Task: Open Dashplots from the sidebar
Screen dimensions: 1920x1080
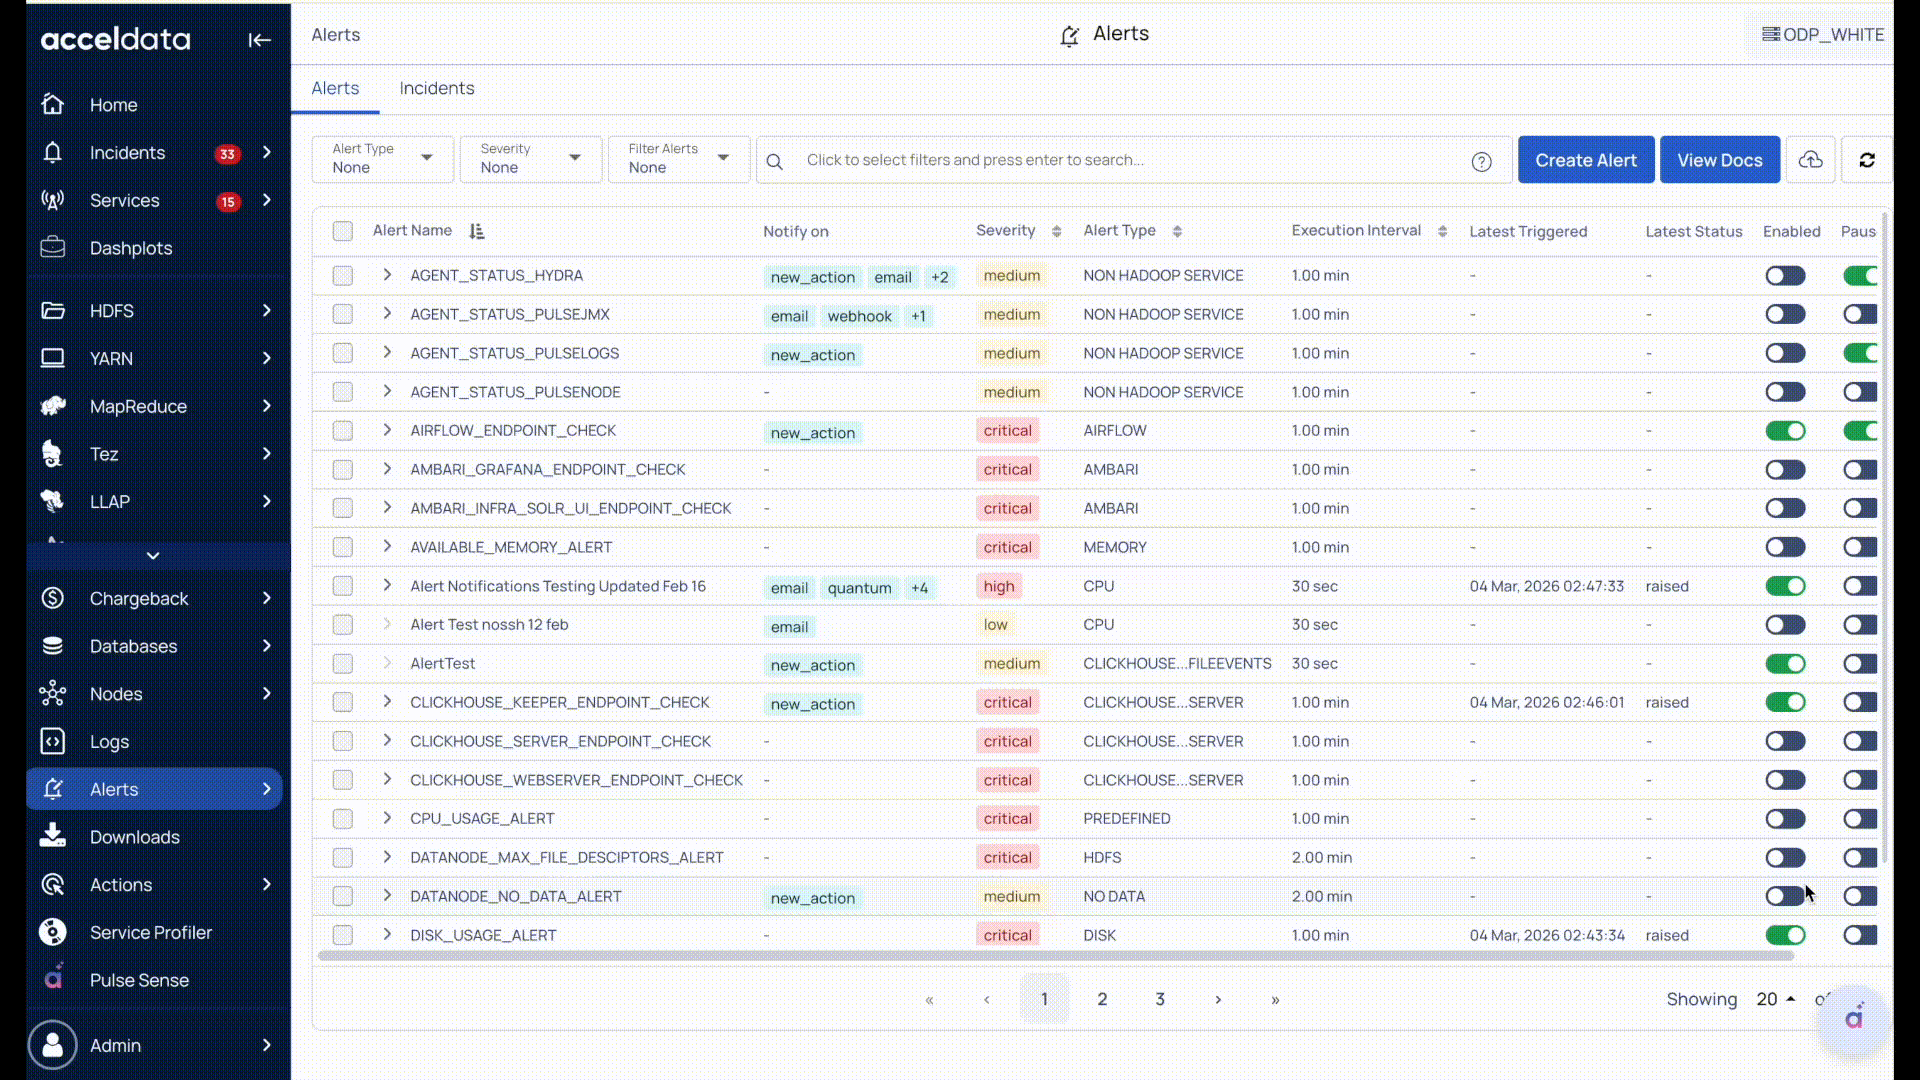Action: tap(130, 248)
